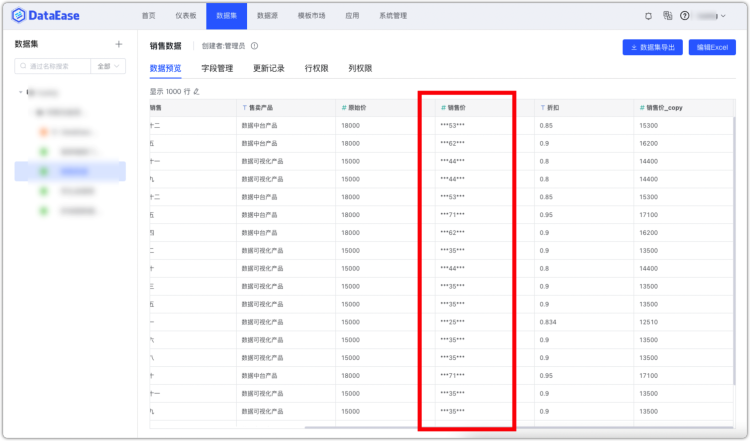Select 数据集 in top navigation
The image size is (750, 441).
tap(226, 16)
